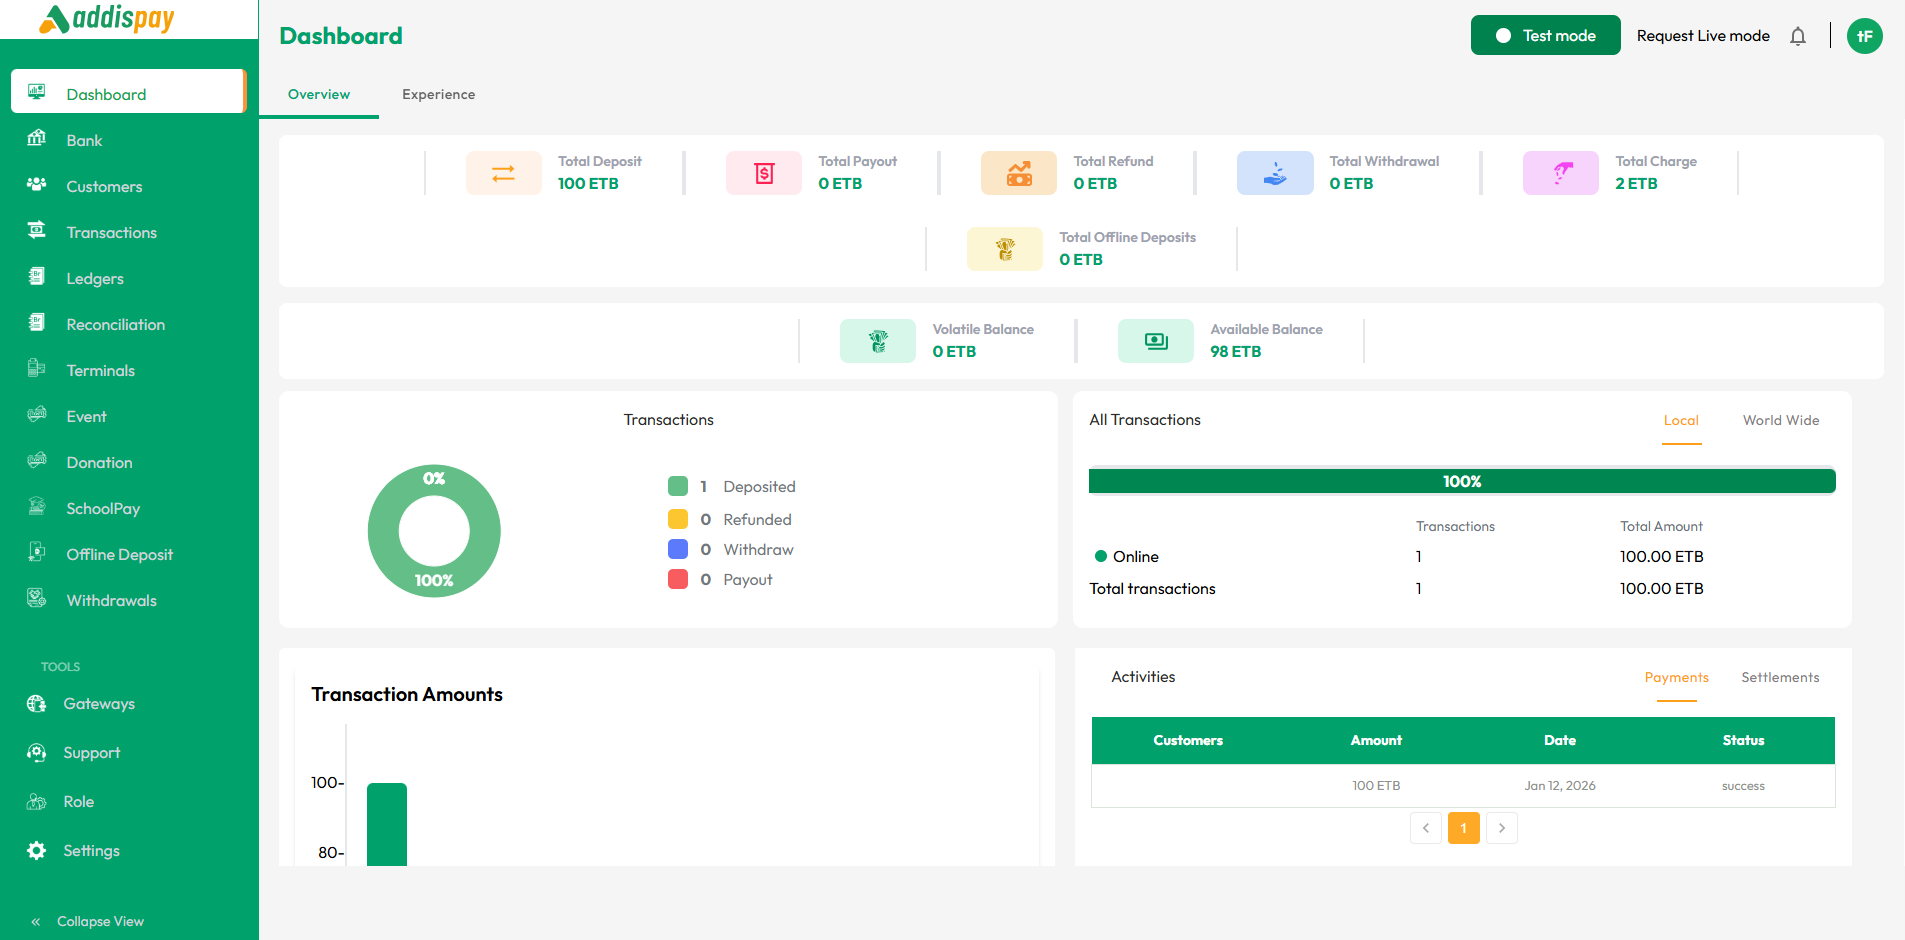Click the Ledgers sidebar icon
This screenshot has height=940, width=1905.
click(x=37, y=277)
